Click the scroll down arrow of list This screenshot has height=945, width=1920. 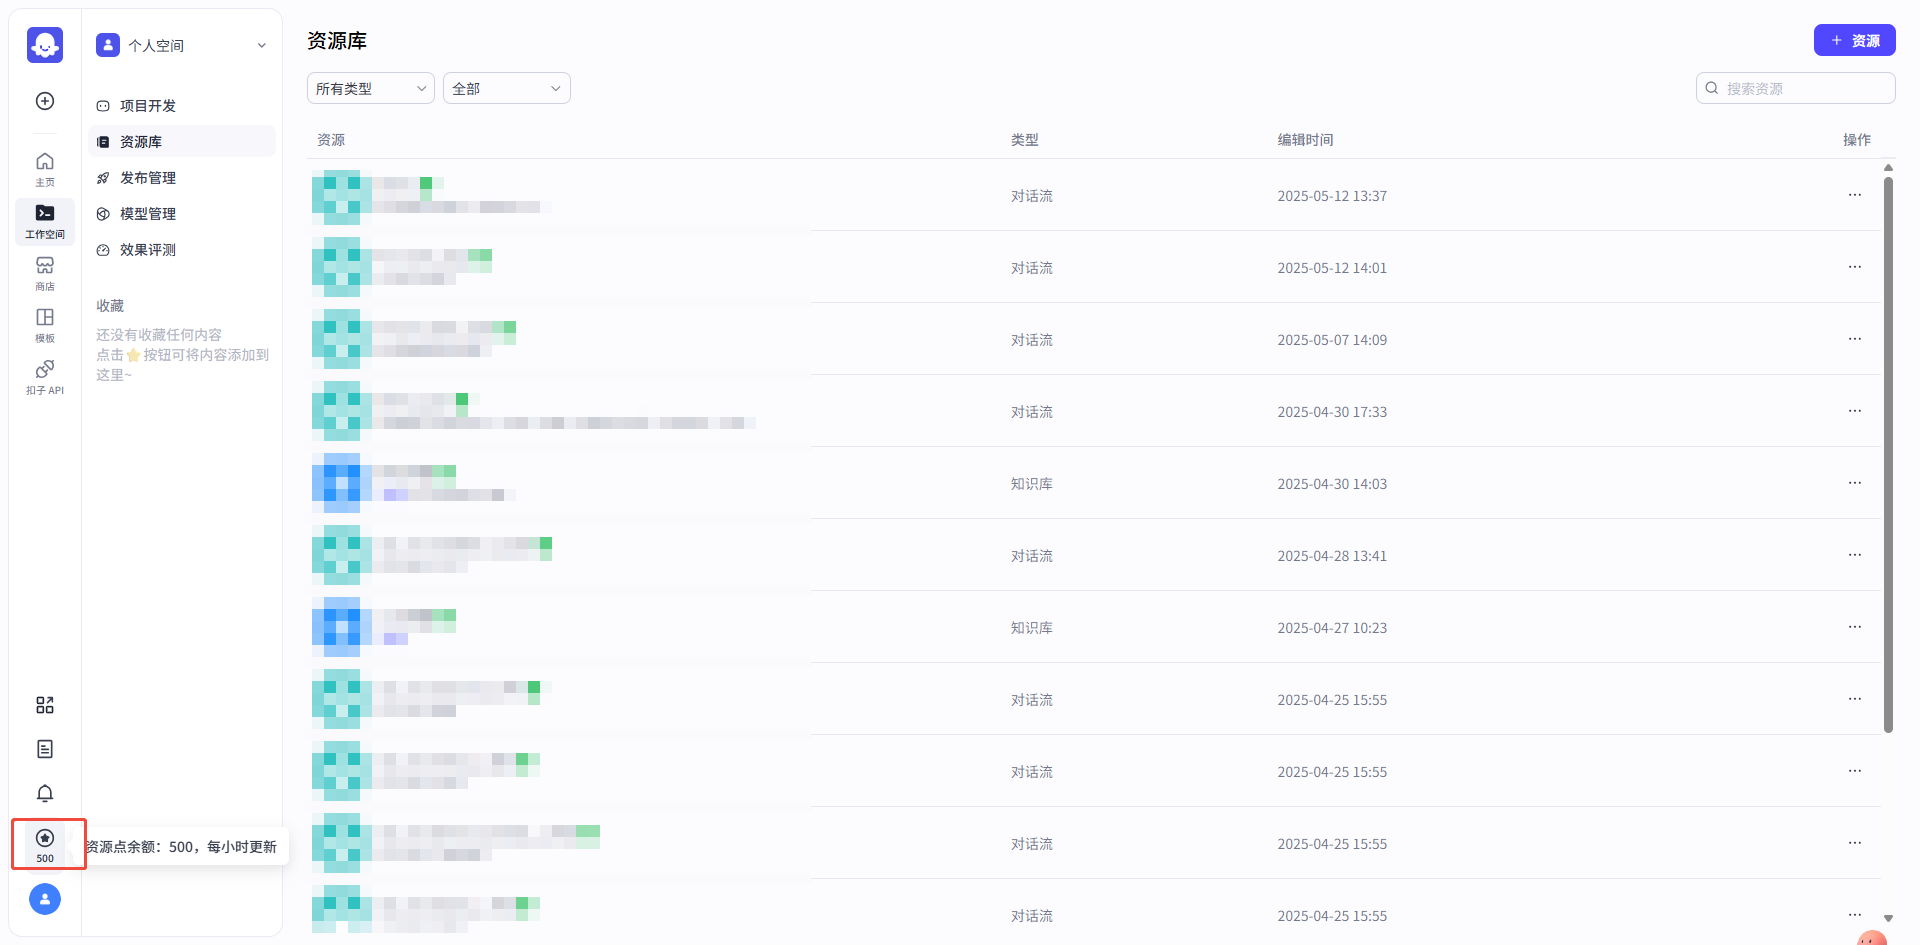1888,918
